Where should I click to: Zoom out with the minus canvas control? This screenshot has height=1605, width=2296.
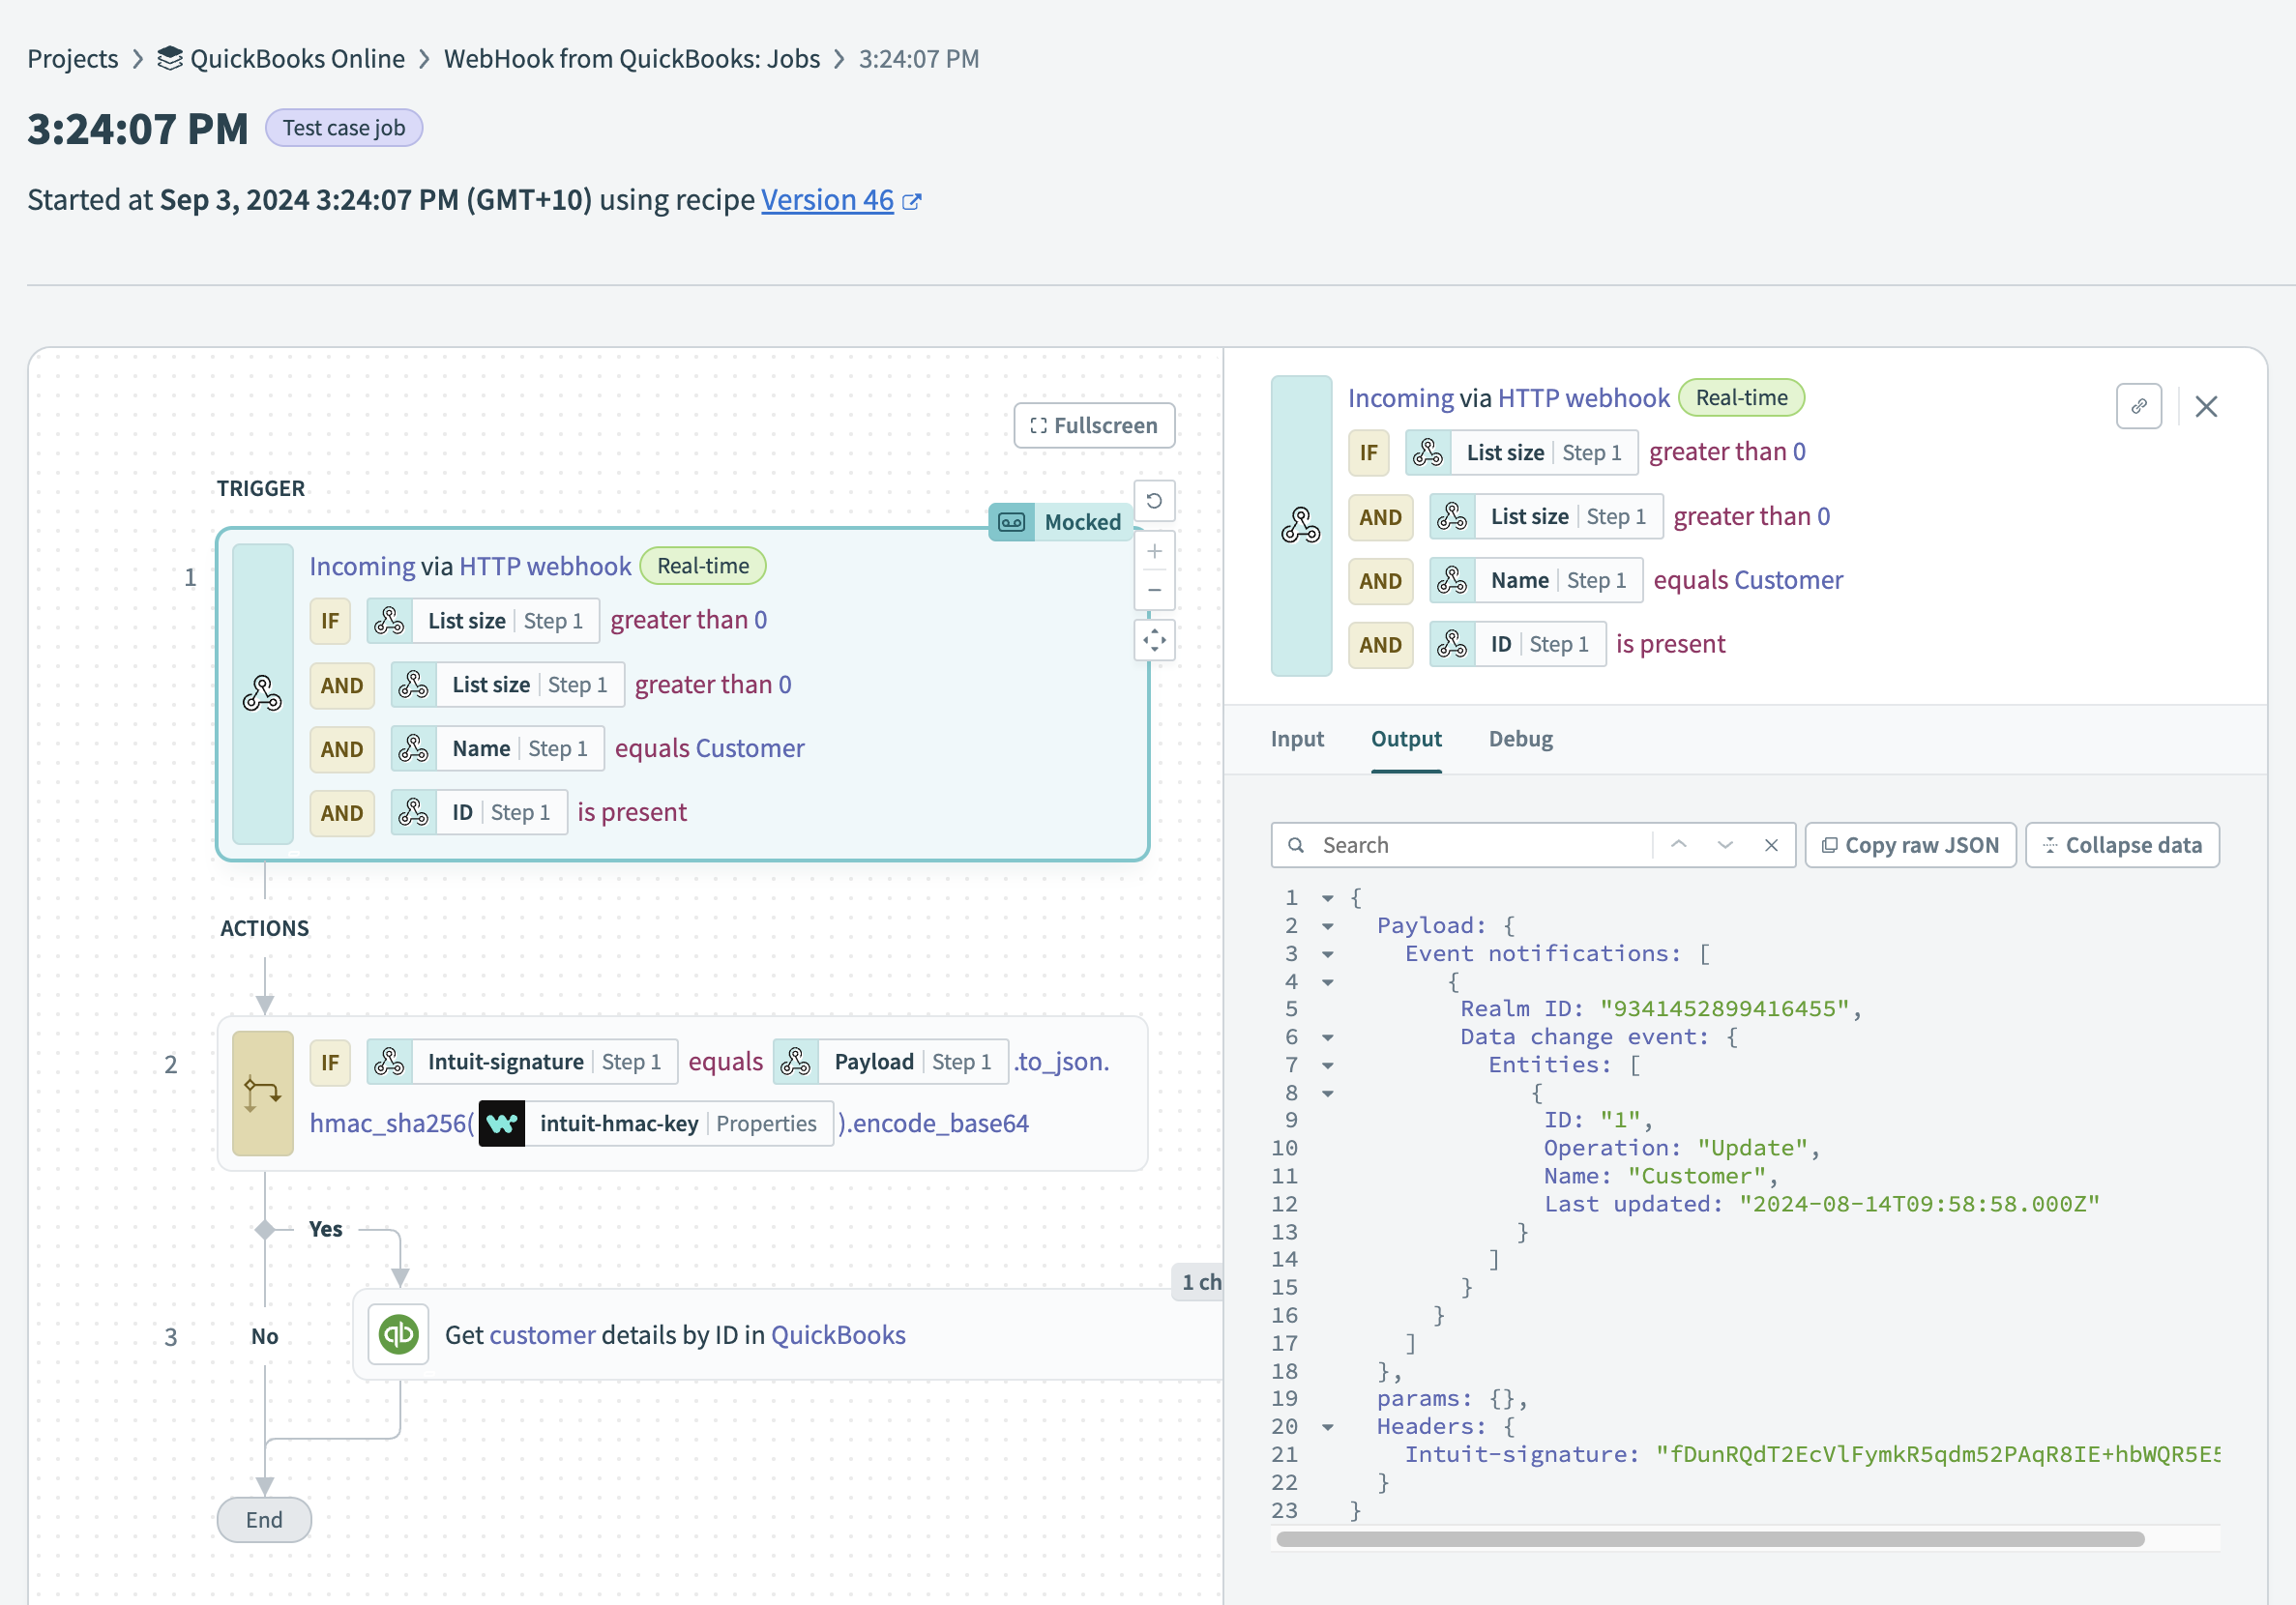tap(1154, 590)
